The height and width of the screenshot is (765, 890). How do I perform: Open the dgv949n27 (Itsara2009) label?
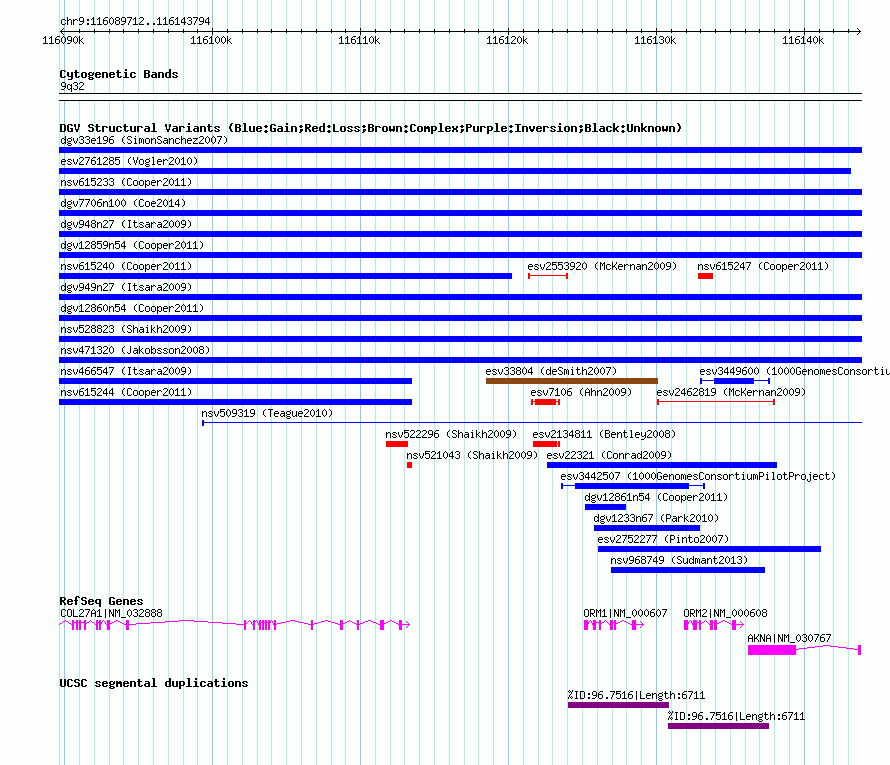click(x=126, y=287)
